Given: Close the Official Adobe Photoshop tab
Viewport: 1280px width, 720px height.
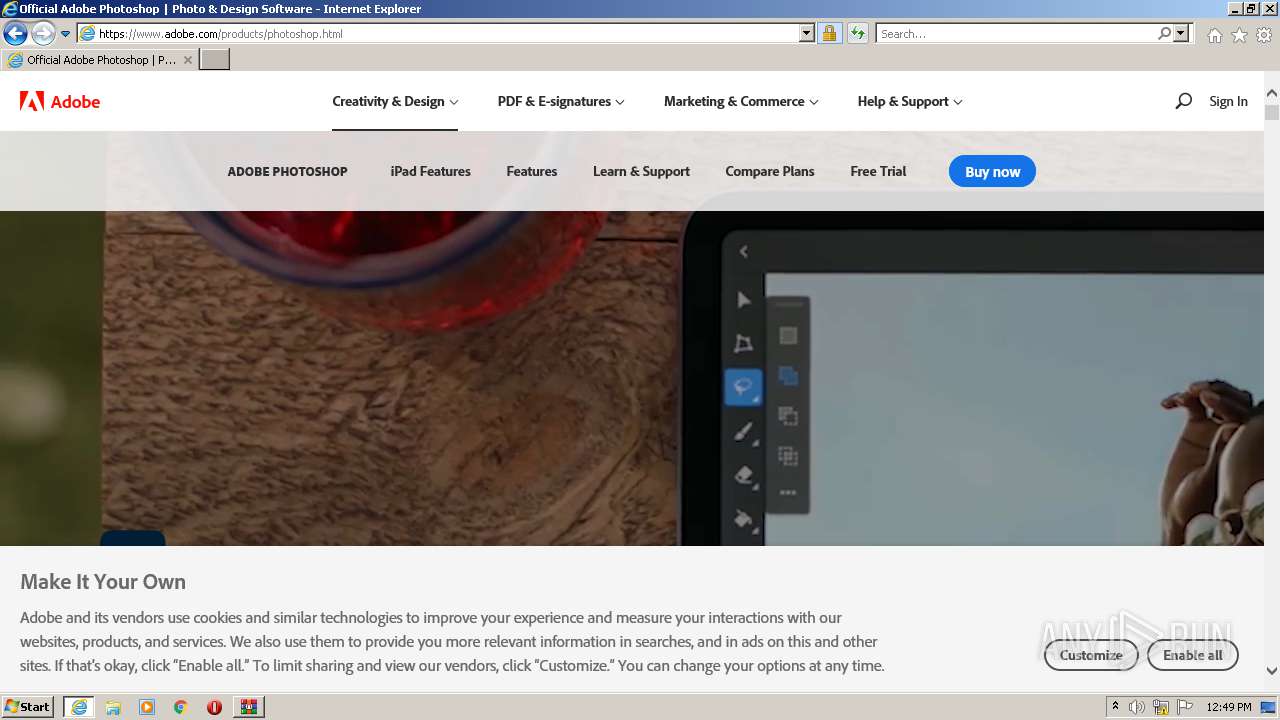Looking at the screenshot, I should [x=188, y=60].
